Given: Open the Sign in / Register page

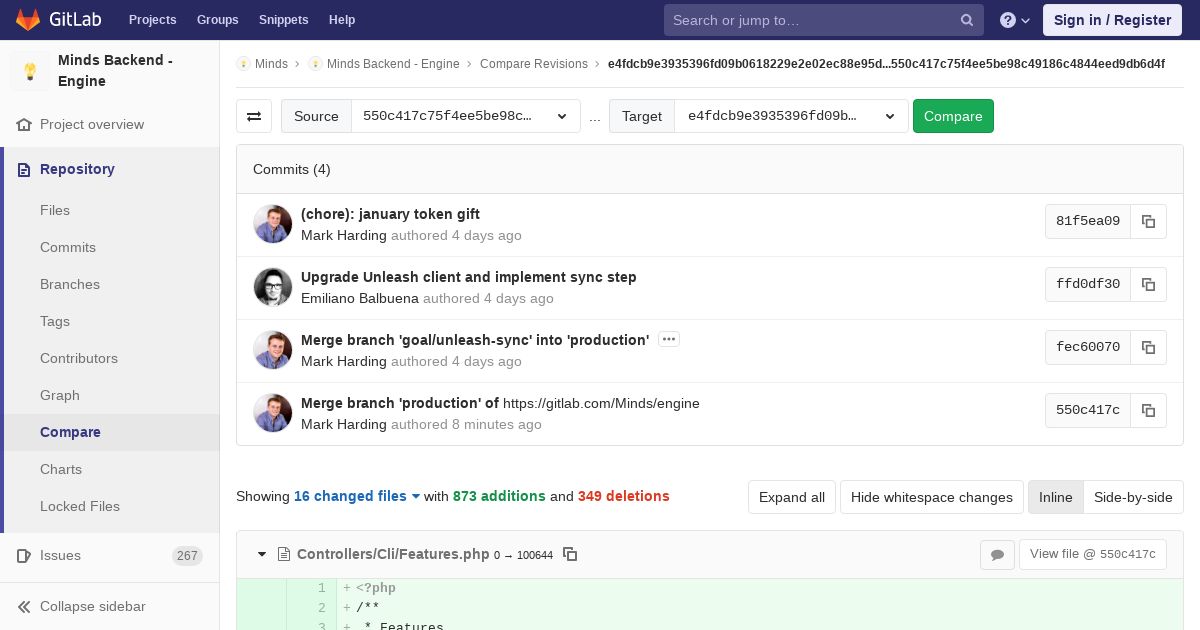Looking at the screenshot, I should 1112,20.
